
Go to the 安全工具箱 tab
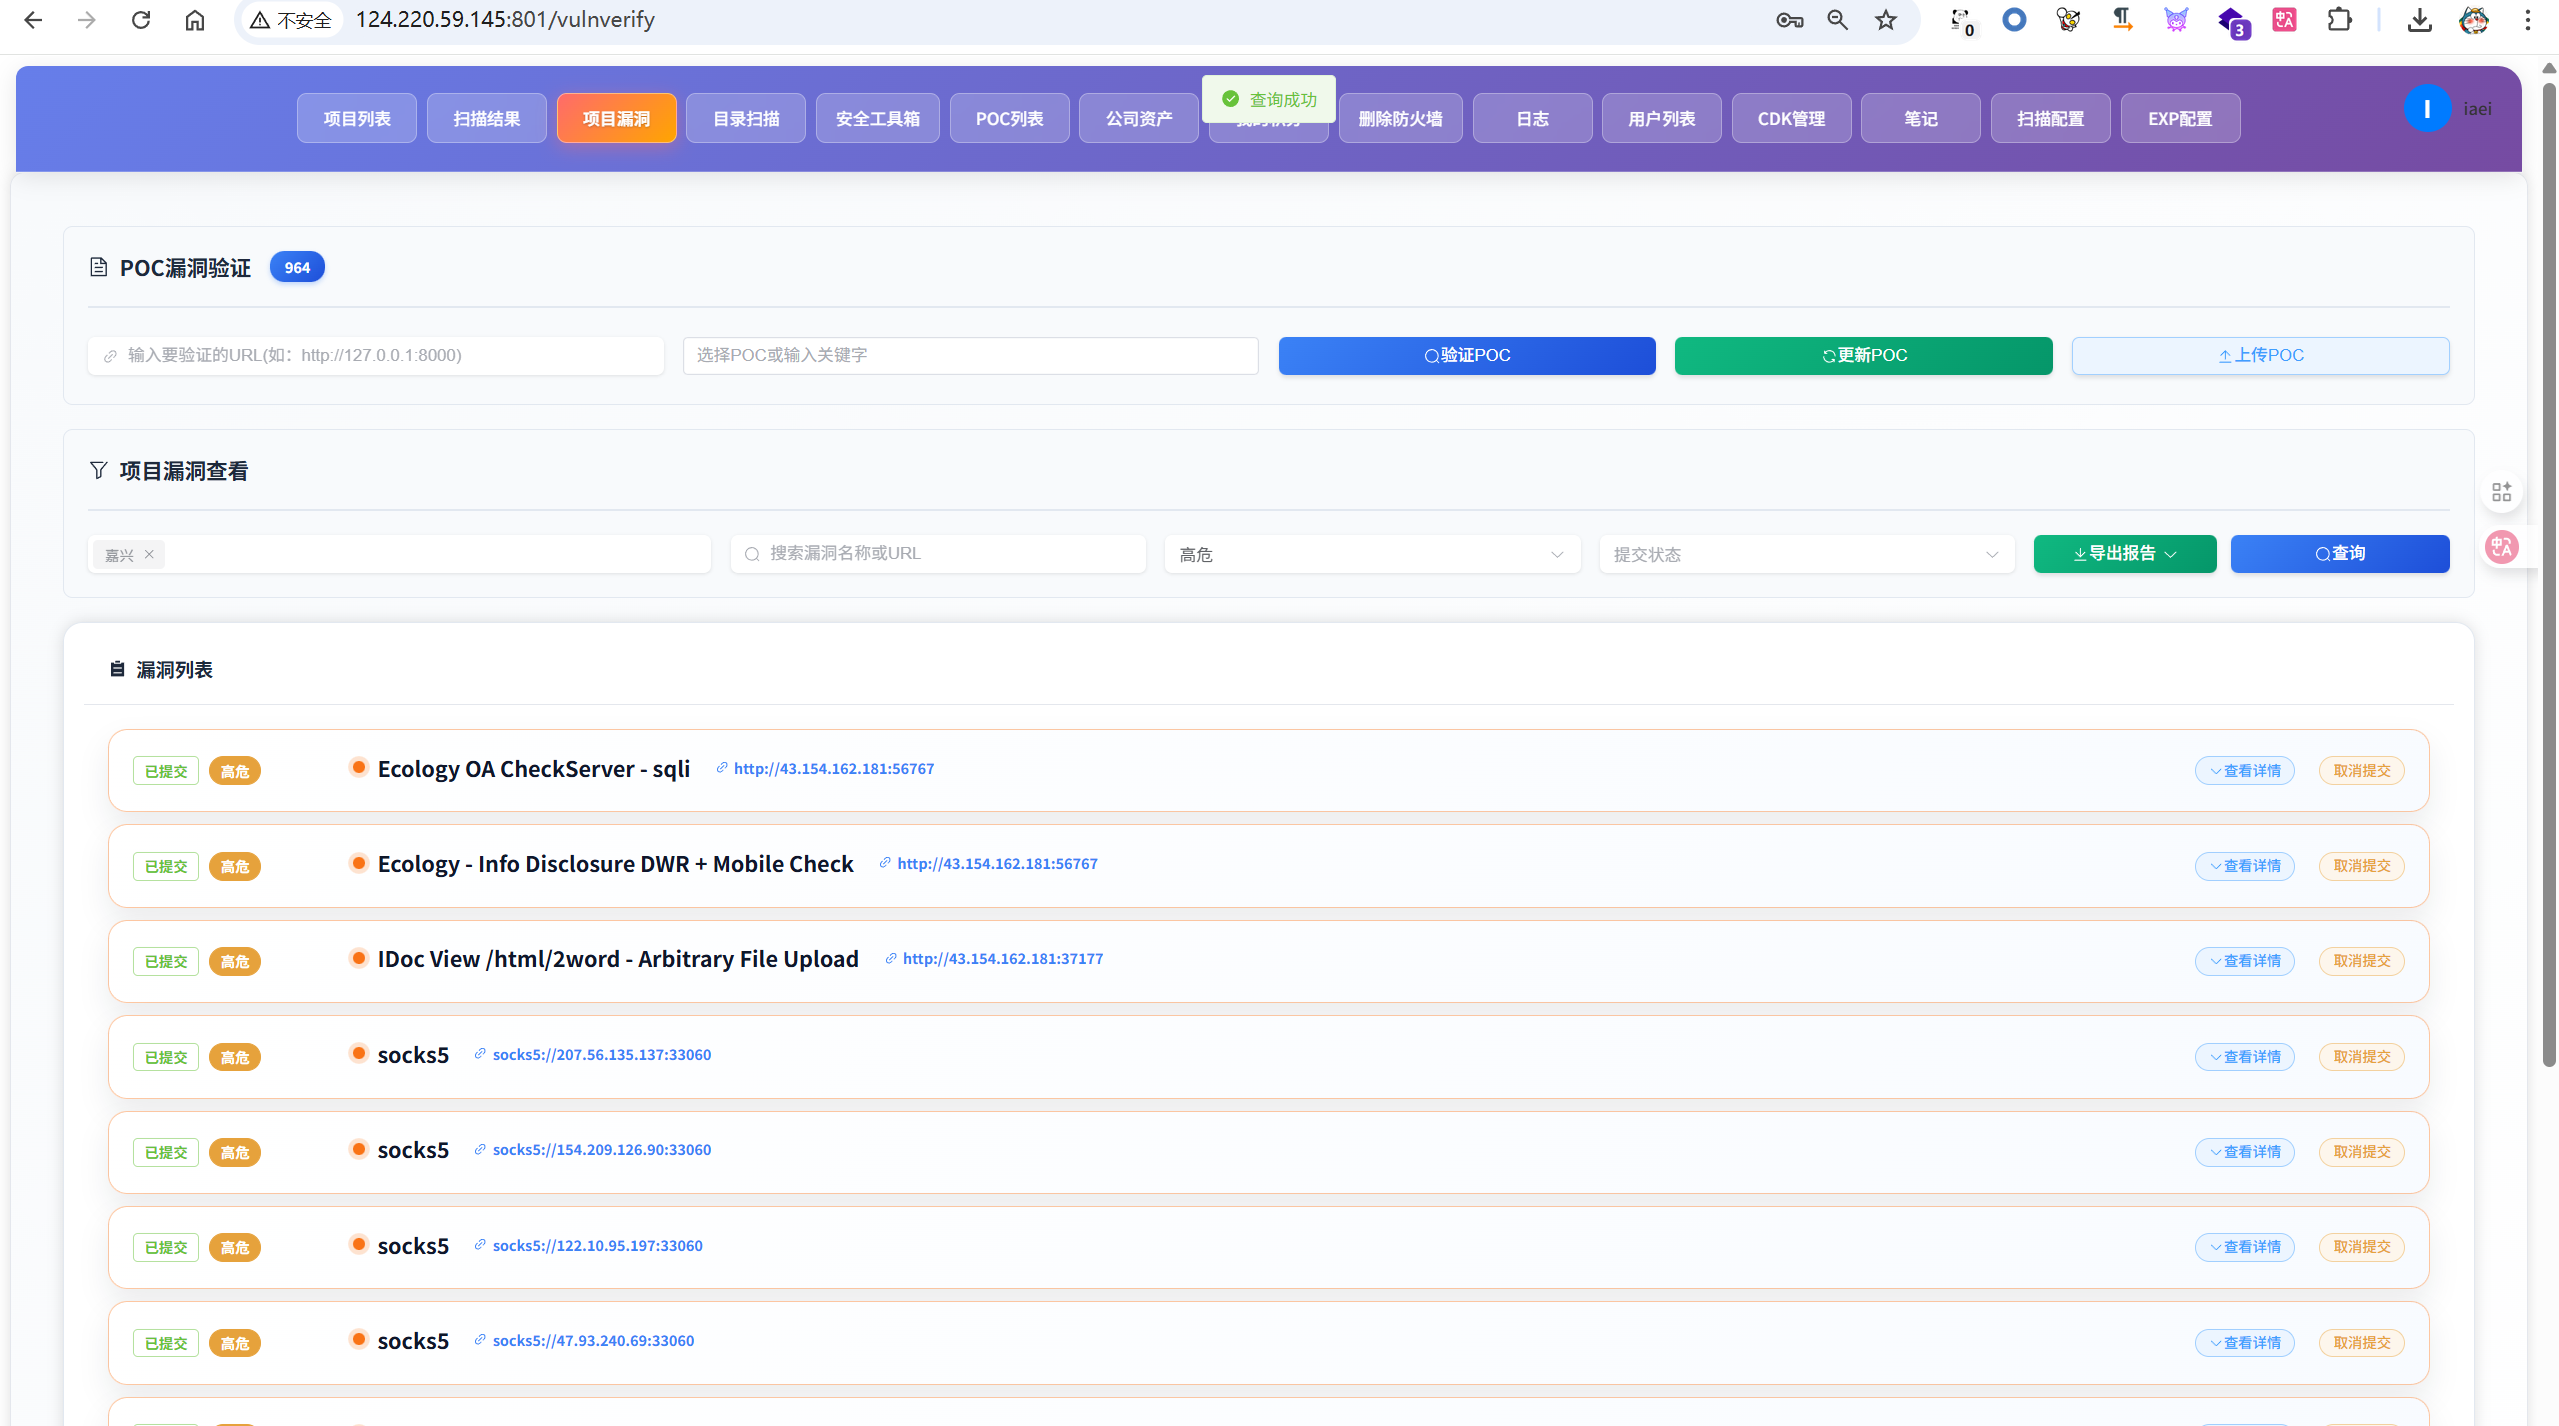point(878,119)
